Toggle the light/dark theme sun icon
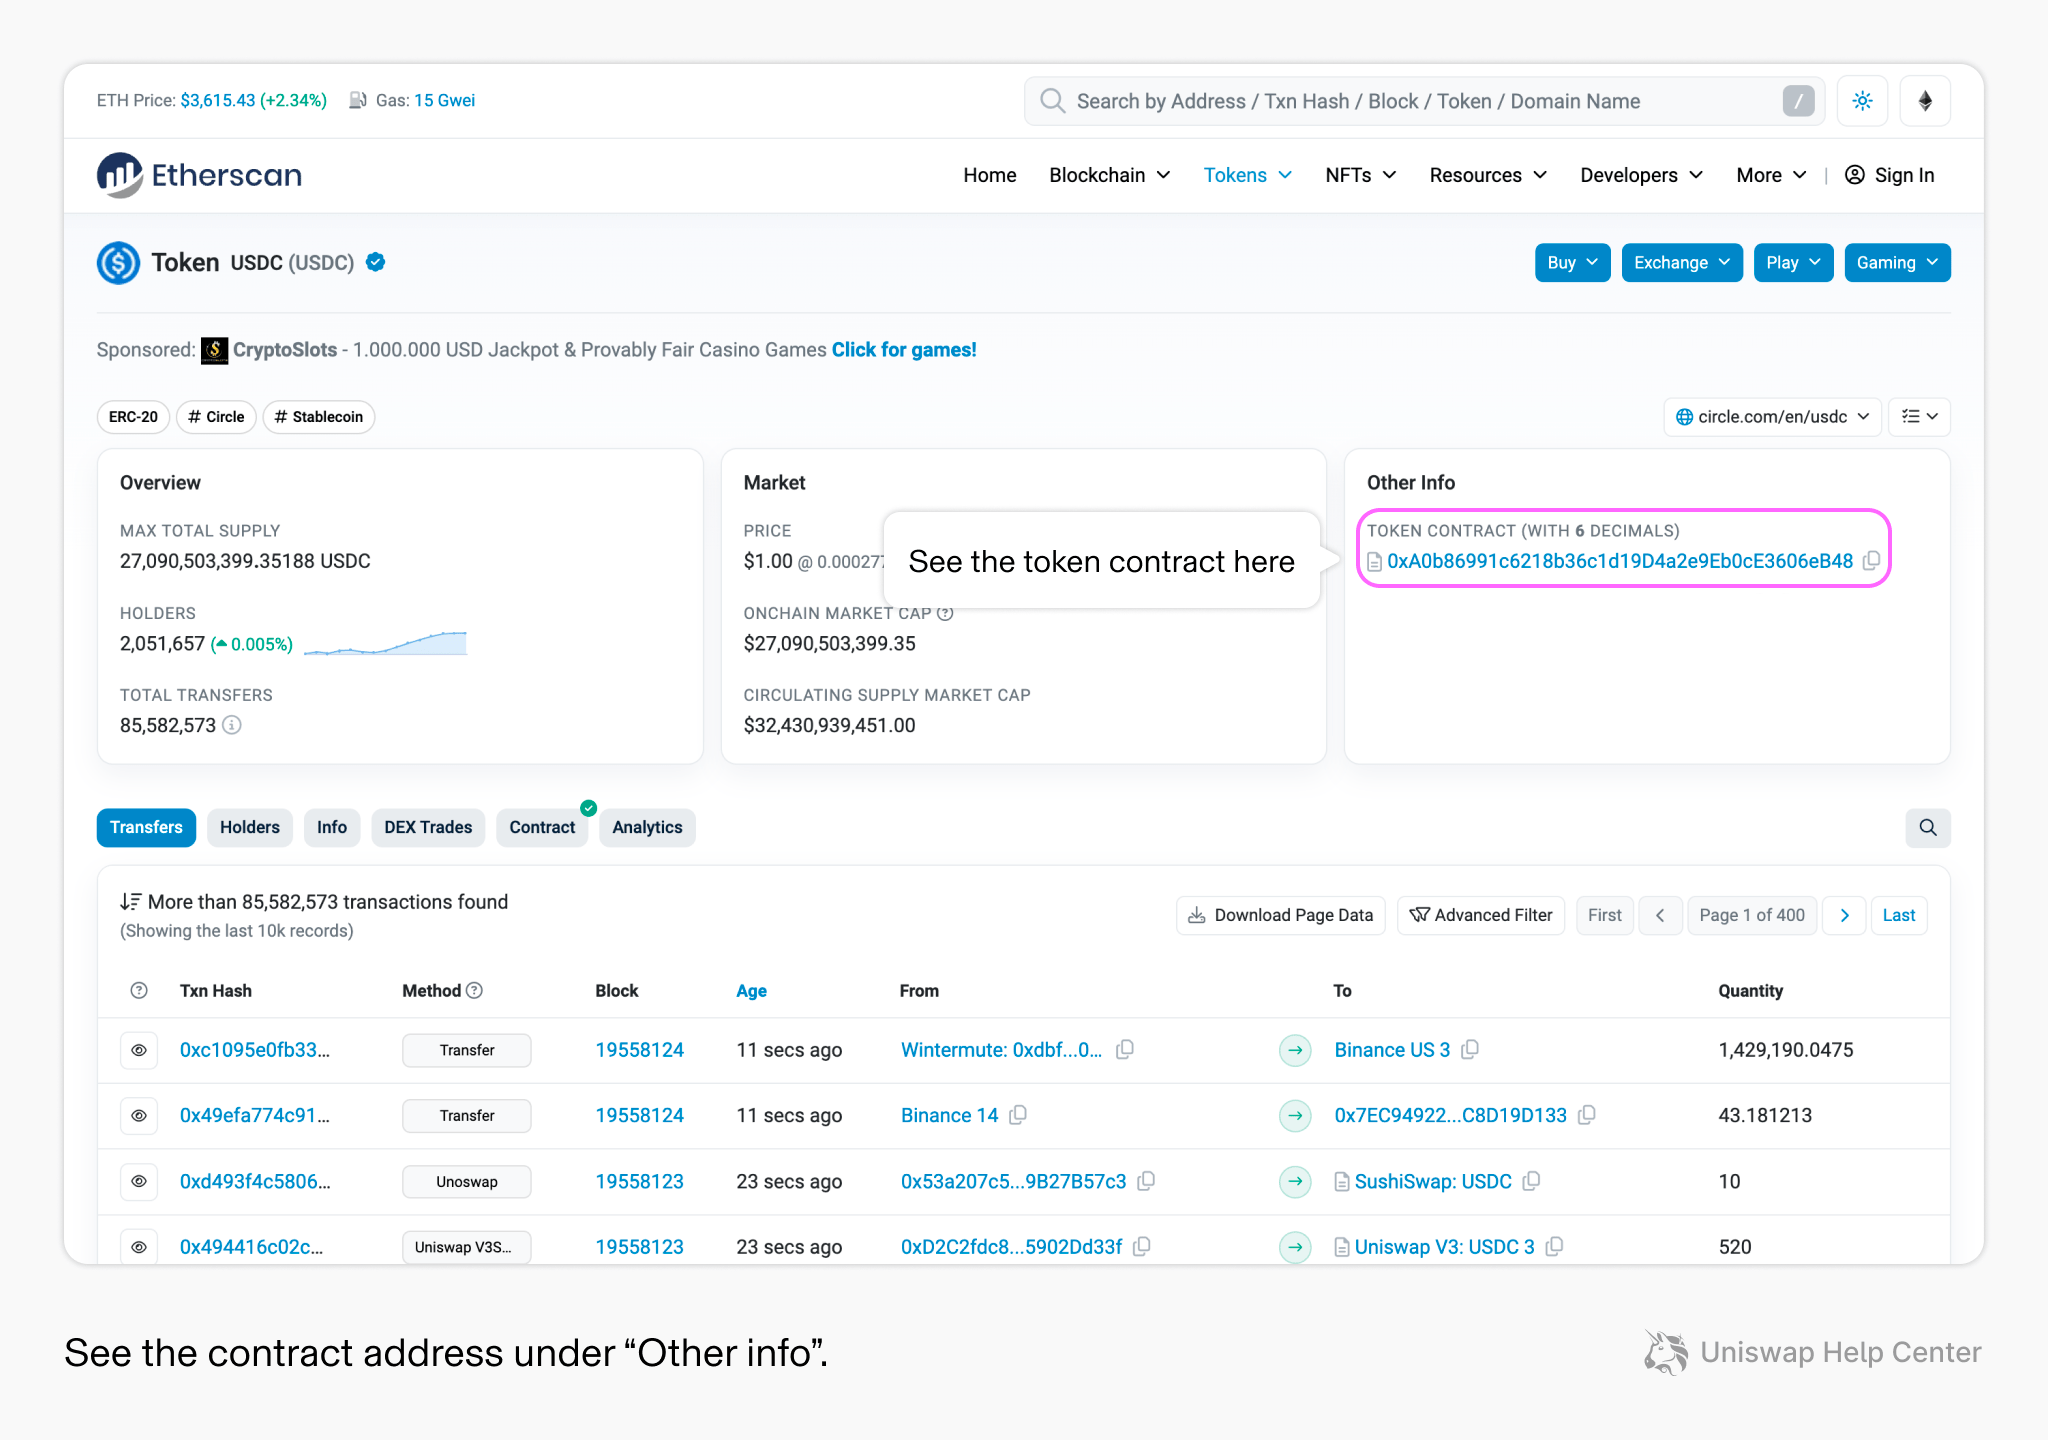This screenshot has width=2048, height=1440. (x=1862, y=100)
